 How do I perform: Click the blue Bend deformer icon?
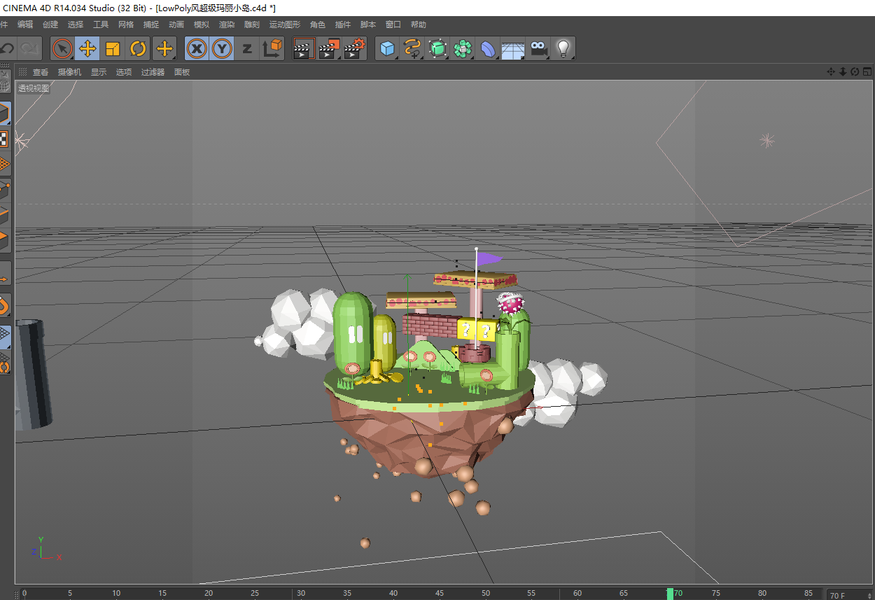tap(488, 49)
